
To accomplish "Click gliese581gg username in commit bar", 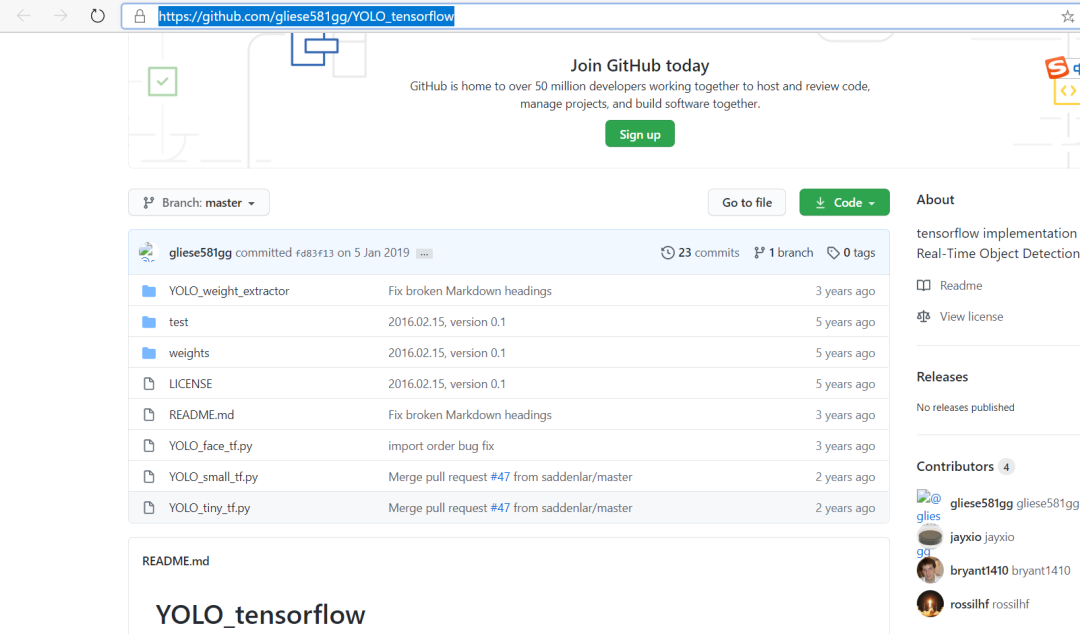I will coord(200,253).
